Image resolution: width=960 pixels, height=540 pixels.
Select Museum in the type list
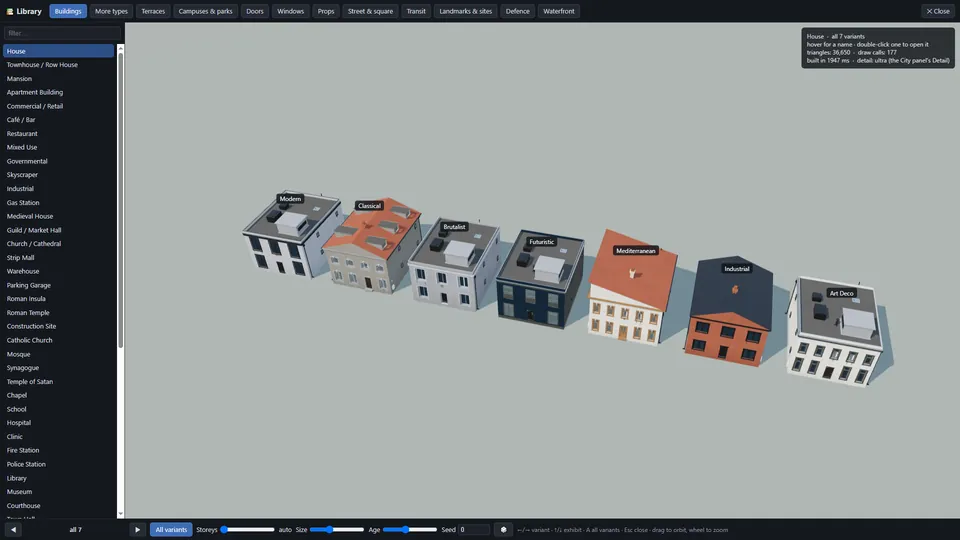click(59, 492)
